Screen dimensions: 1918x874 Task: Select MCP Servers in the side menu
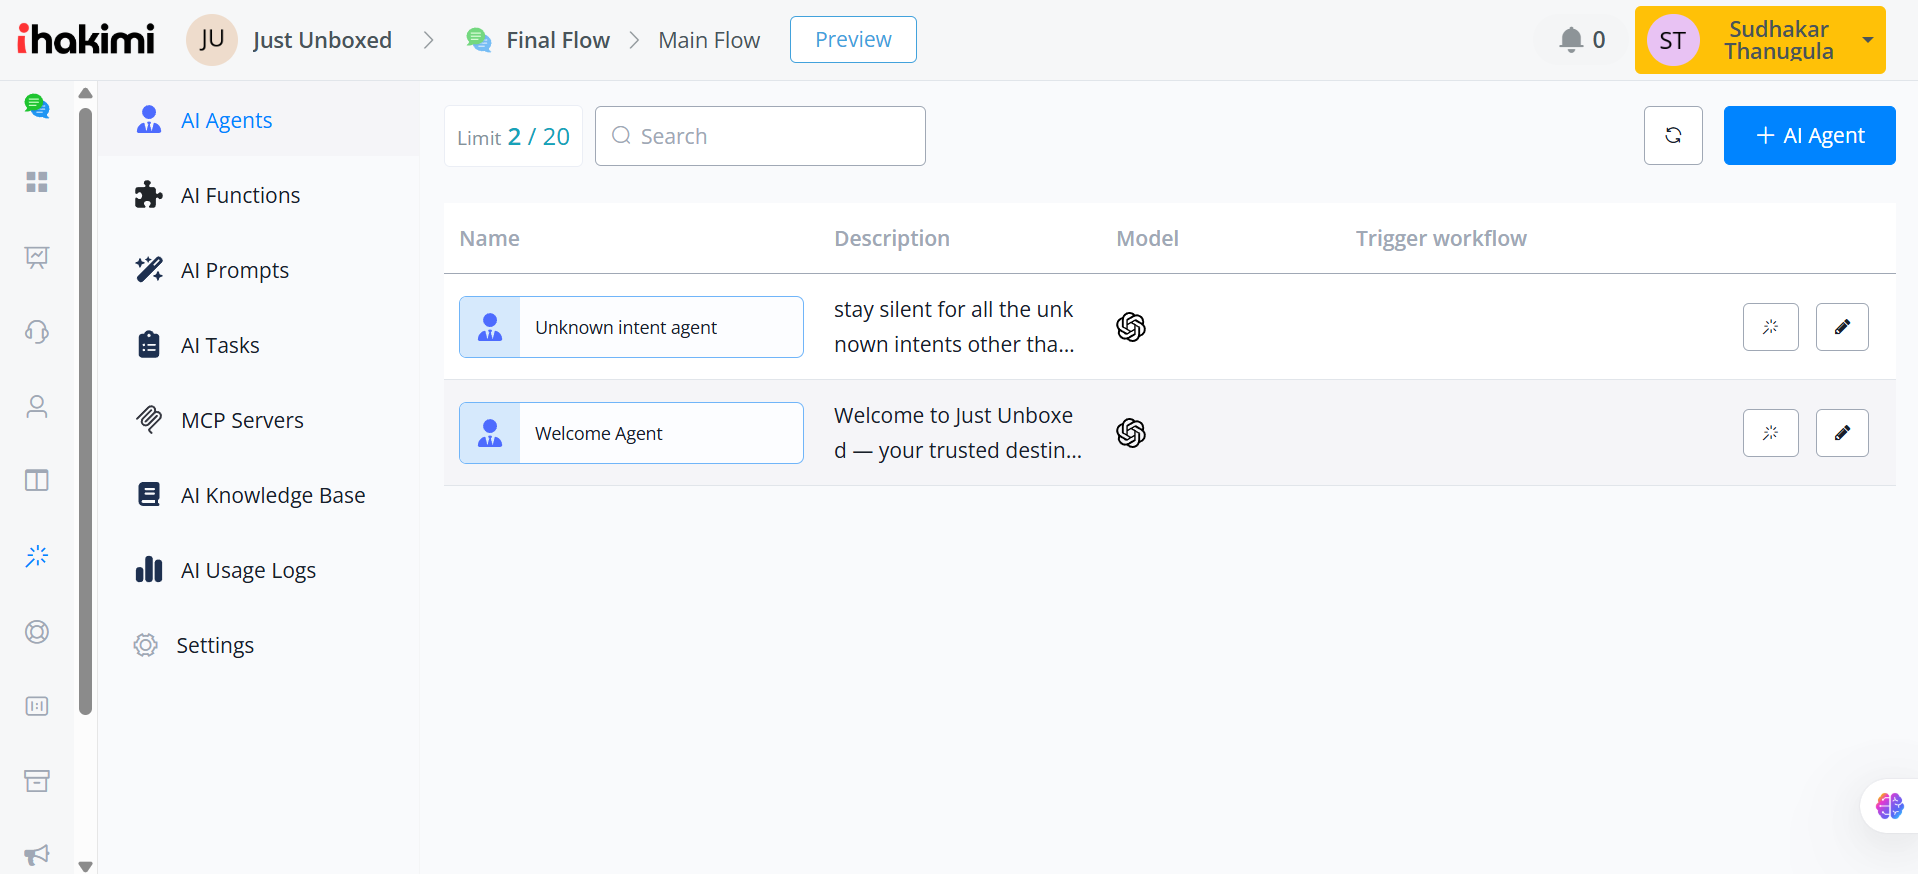pyautogui.click(x=258, y=420)
